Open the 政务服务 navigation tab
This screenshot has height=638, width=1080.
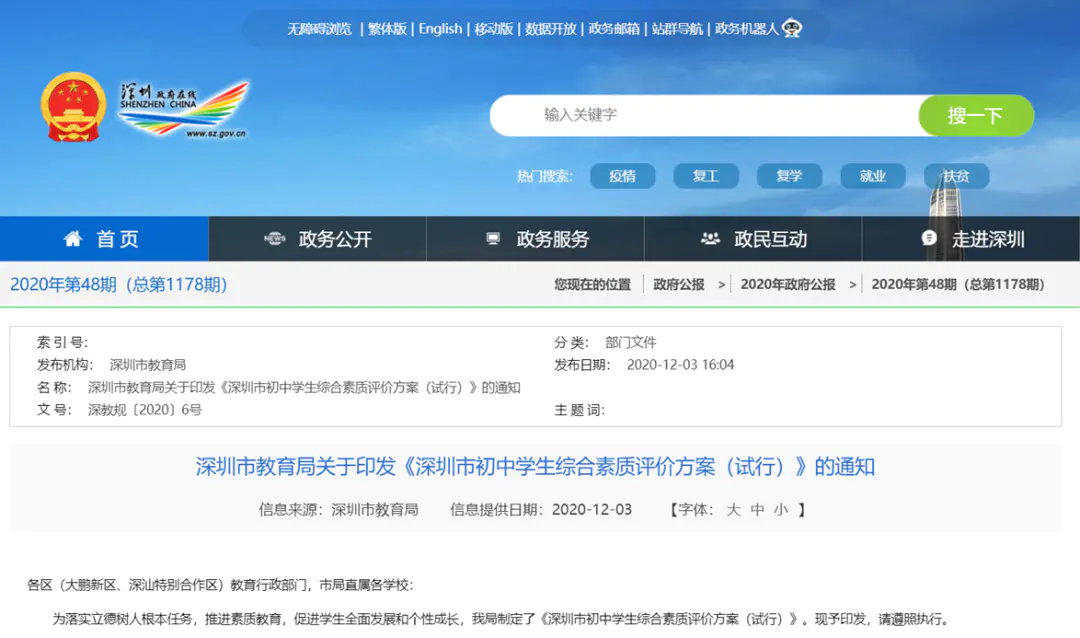click(535, 238)
